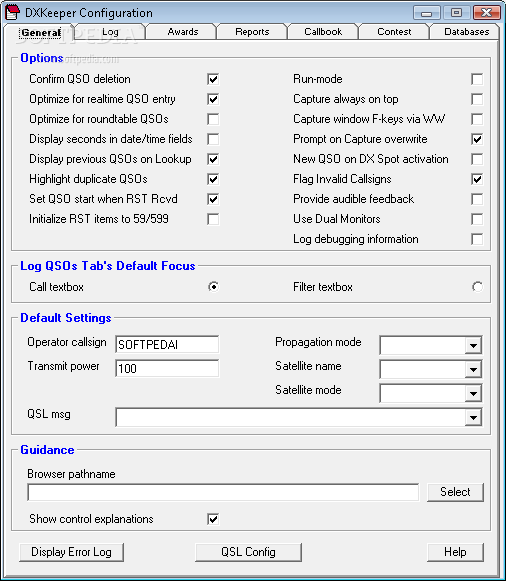Toggle Optimize for realtime QSO entry
This screenshot has height=581, width=506.
213,99
